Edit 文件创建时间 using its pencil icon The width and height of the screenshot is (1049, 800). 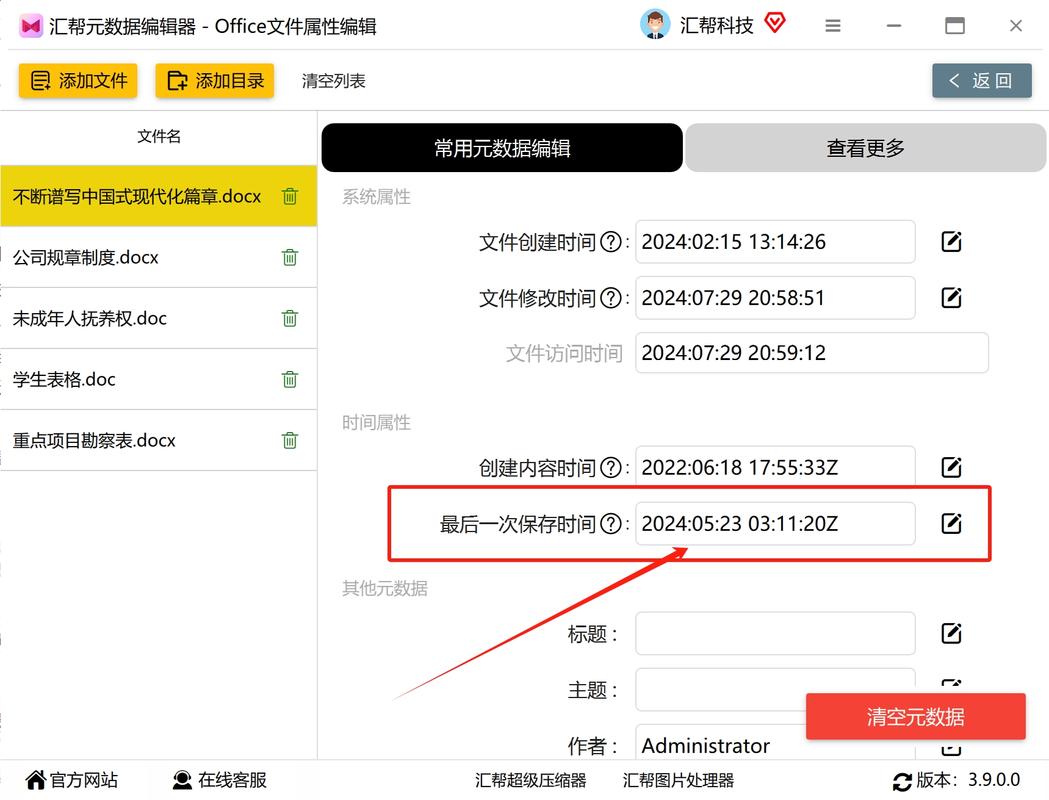tap(951, 241)
